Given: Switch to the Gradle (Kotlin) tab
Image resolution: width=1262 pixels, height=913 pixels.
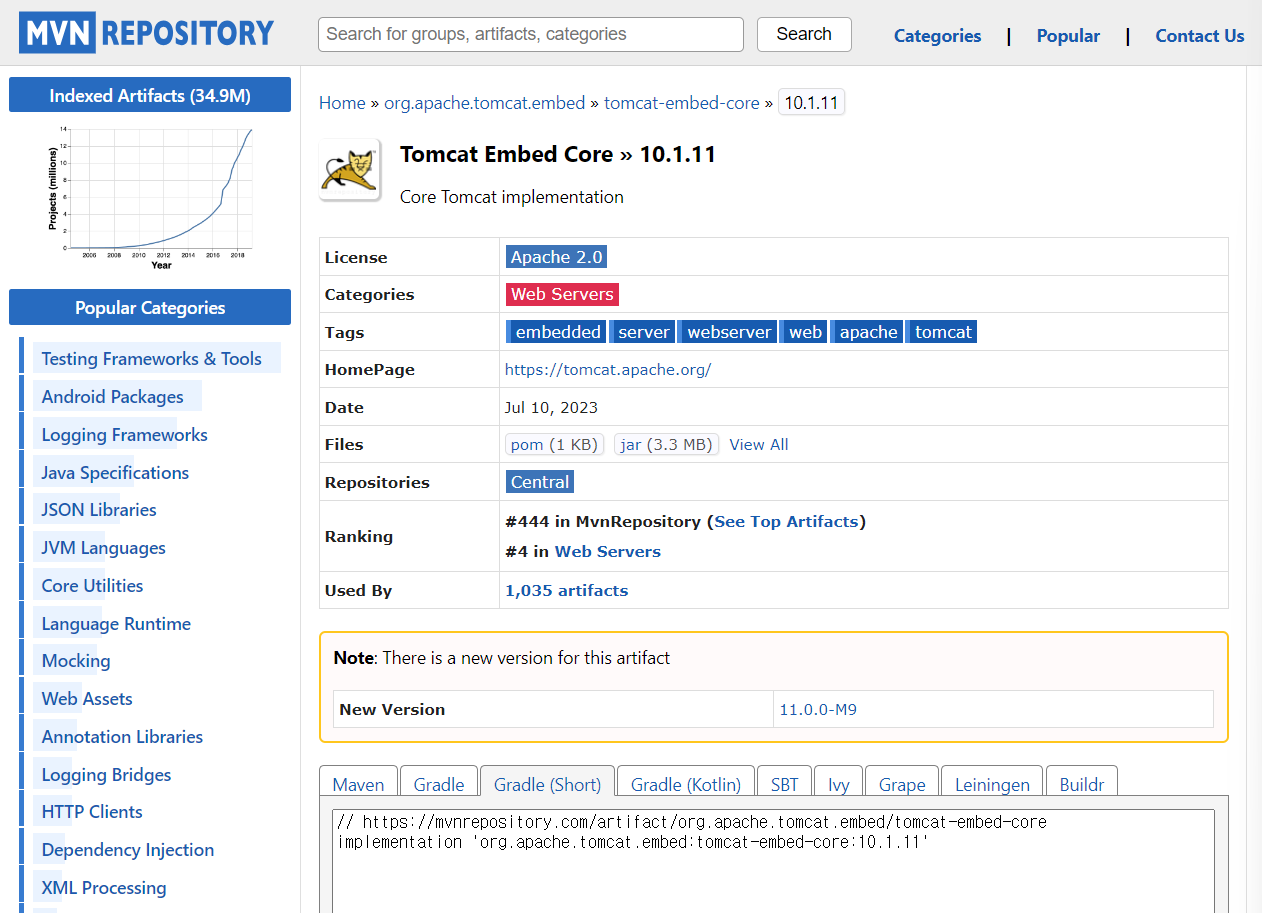Looking at the screenshot, I should pyautogui.click(x=686, y=784).
